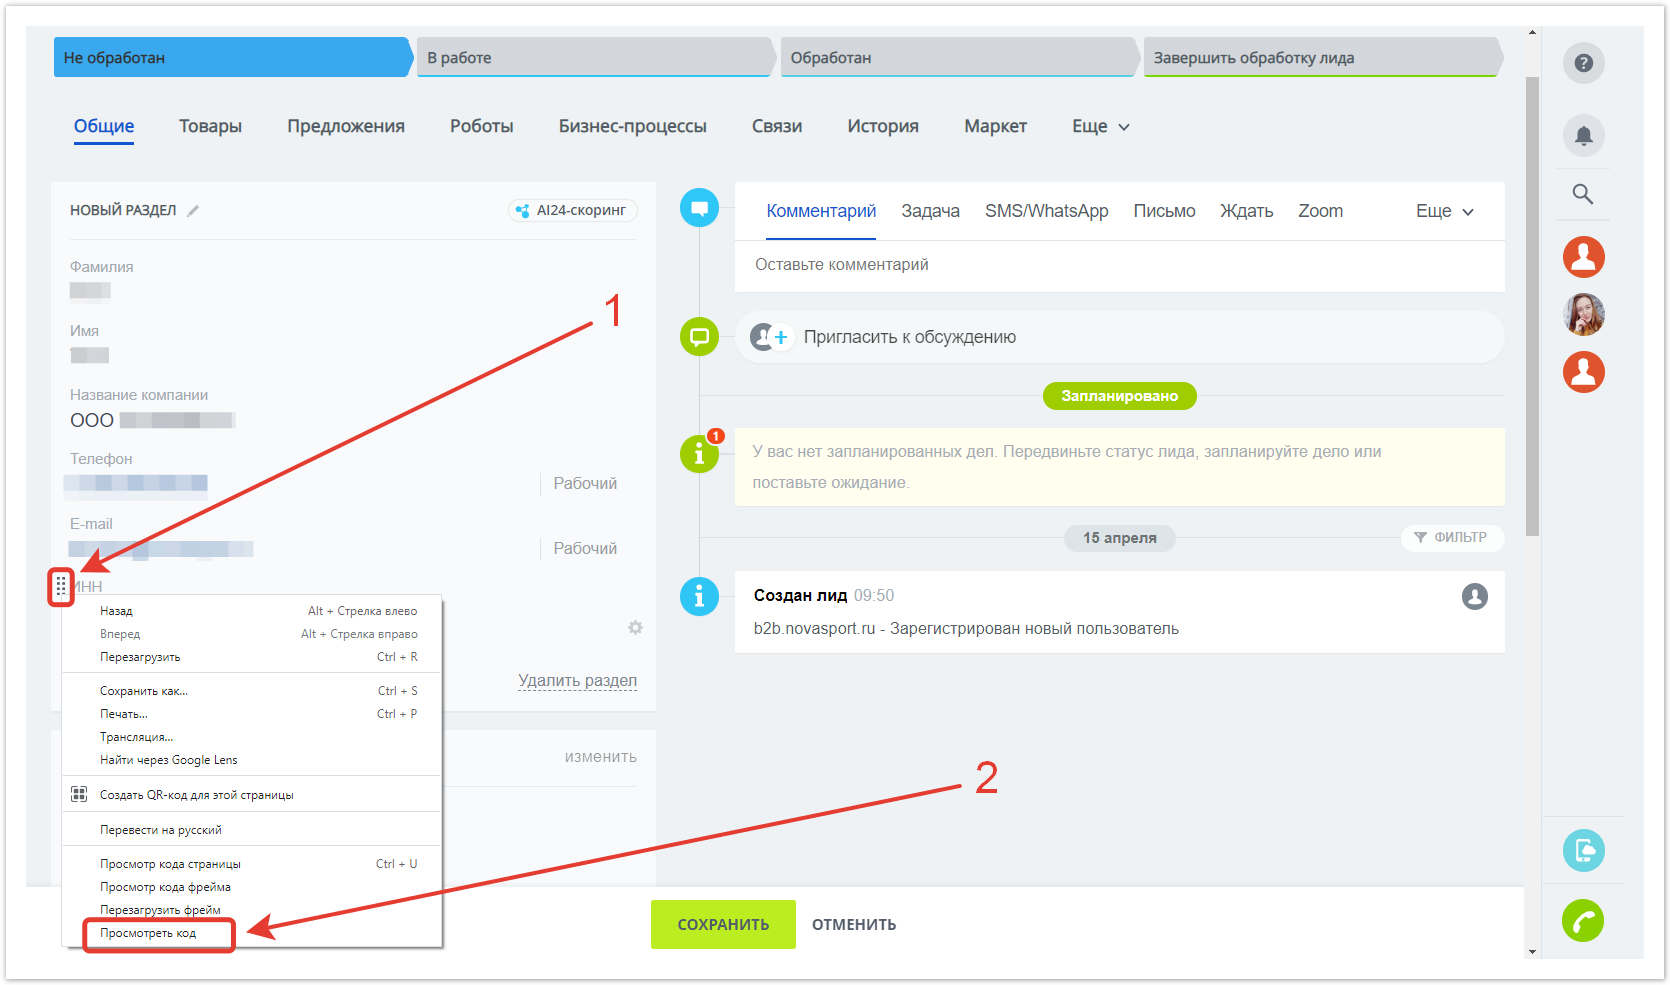
Task: Choose Просмотр кода страницы
Action: [252, 864]
